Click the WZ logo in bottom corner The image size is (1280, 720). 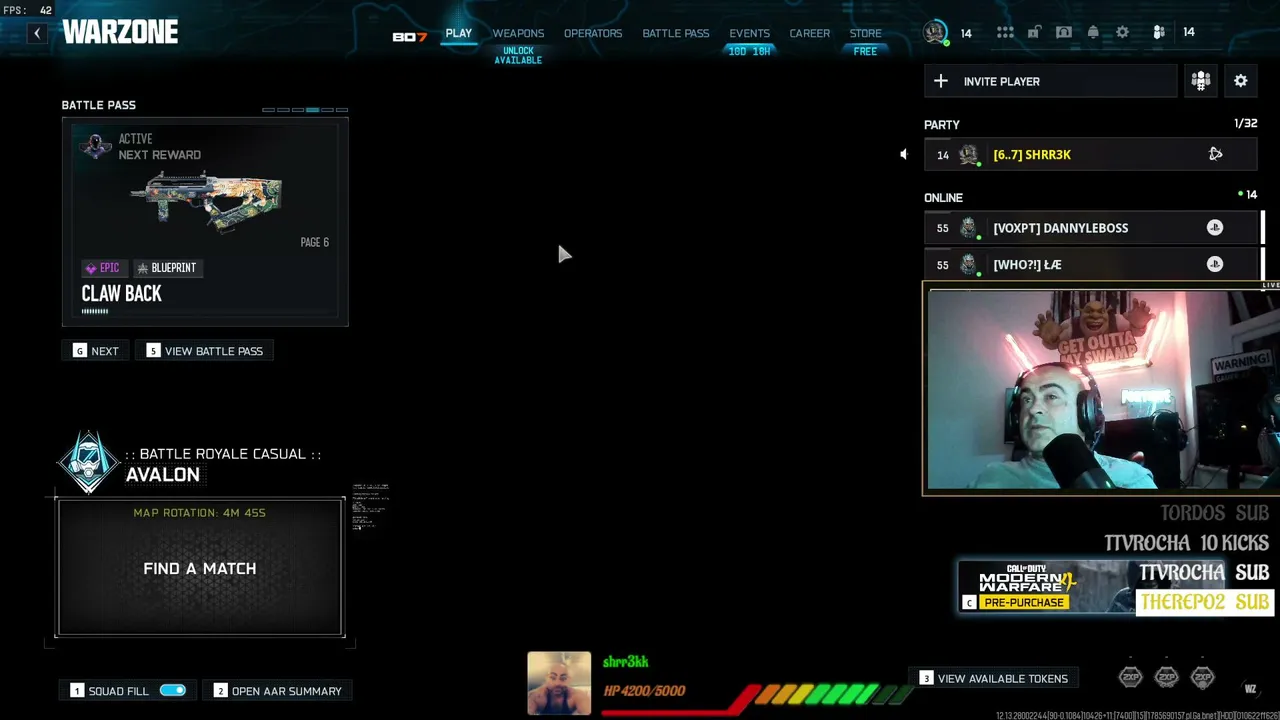(x=1250, y=688)
